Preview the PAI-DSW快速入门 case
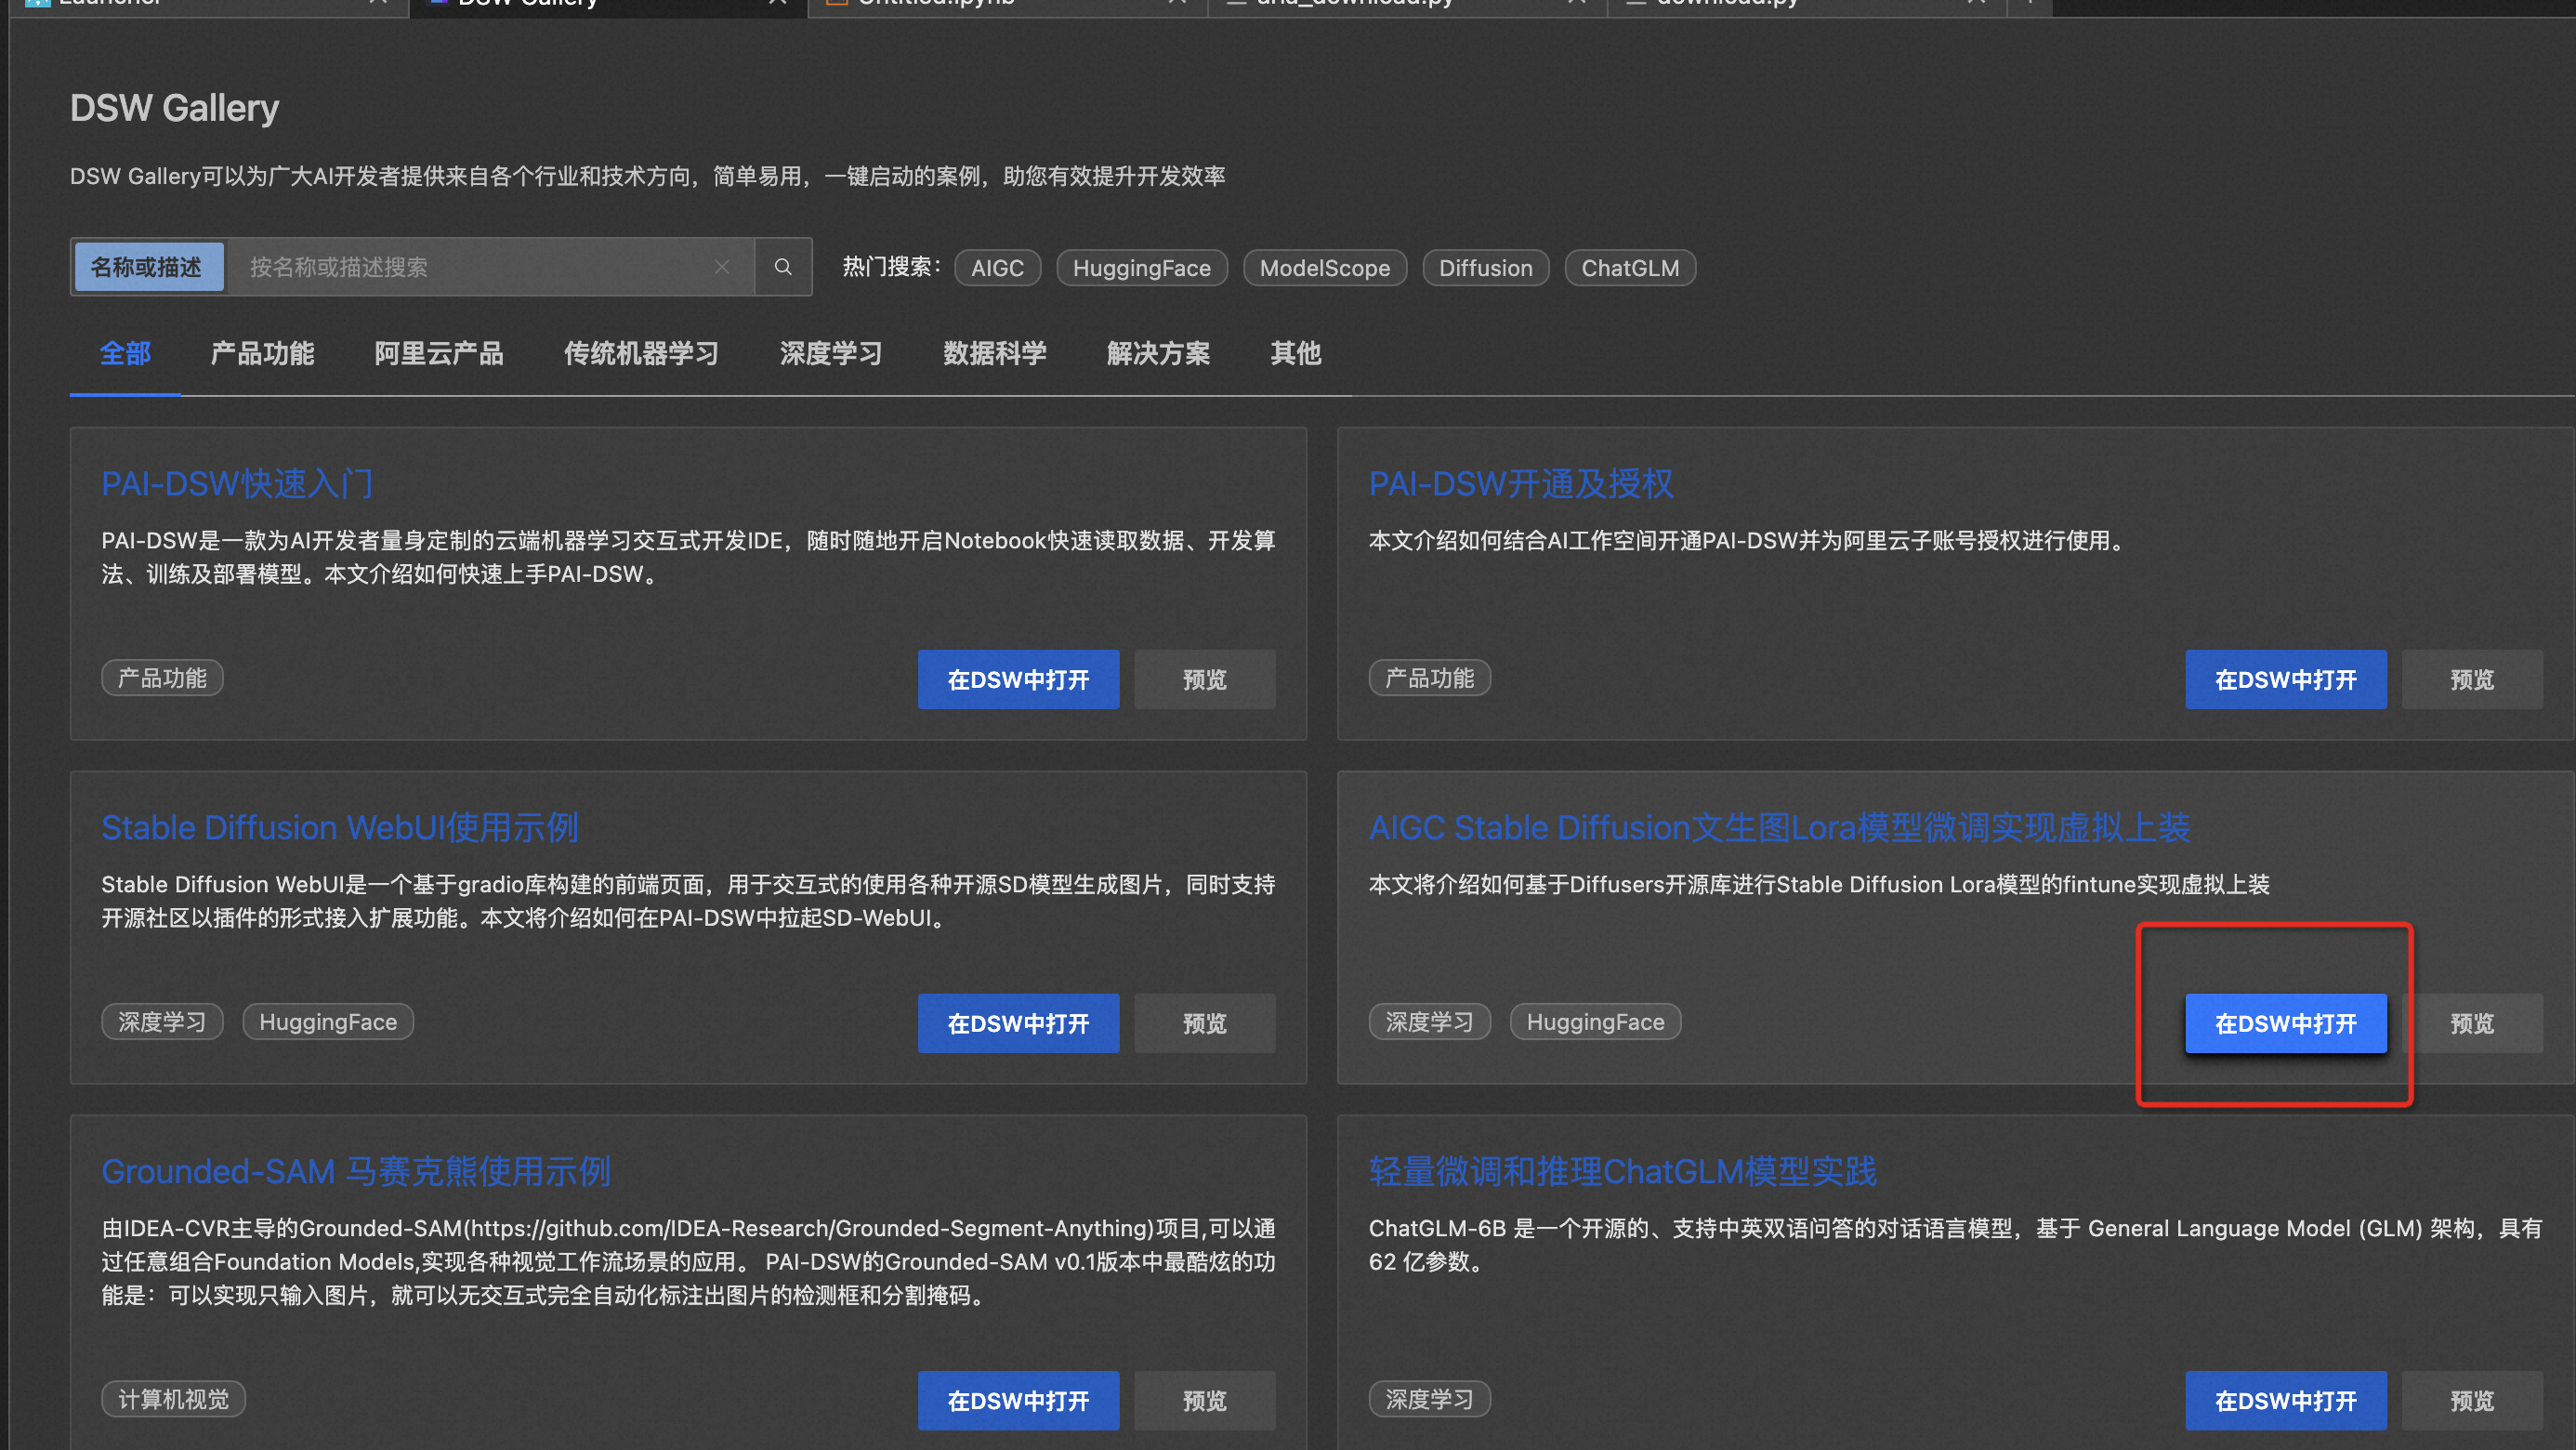The image size is (2576, 1450). click(x=1204, y=680)
